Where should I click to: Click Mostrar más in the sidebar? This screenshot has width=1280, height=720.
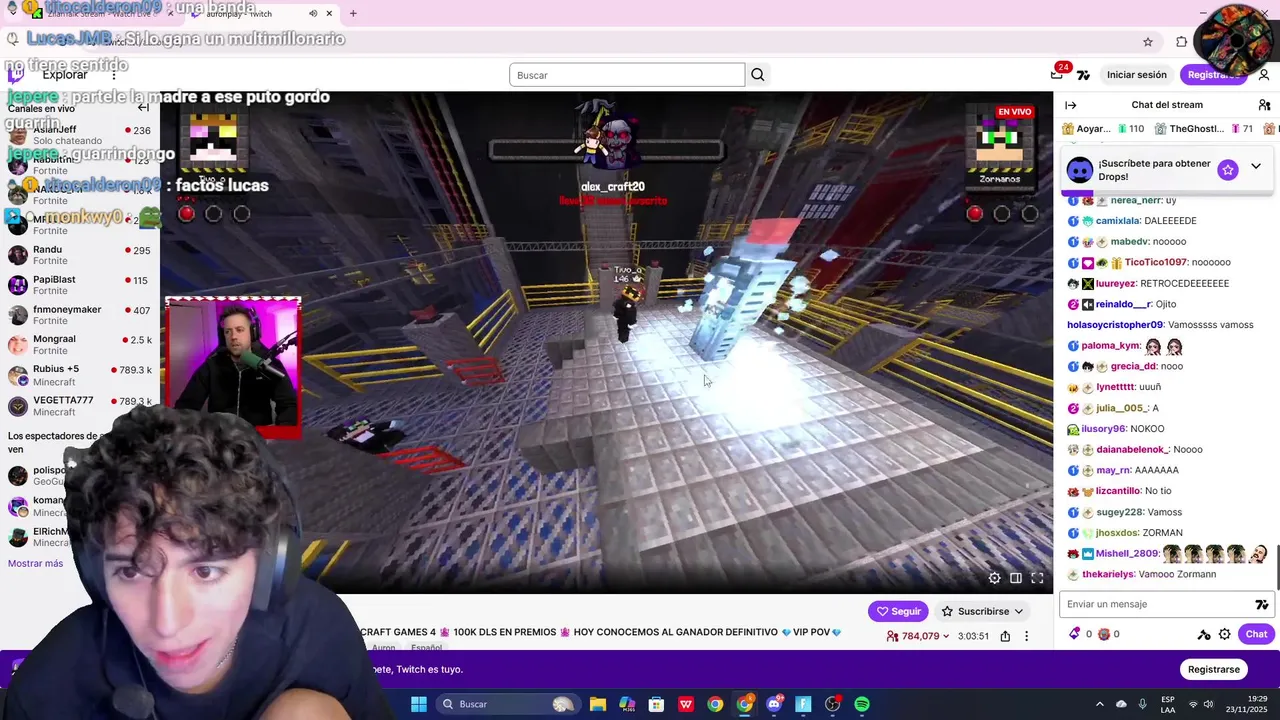(x=35, y=563)
